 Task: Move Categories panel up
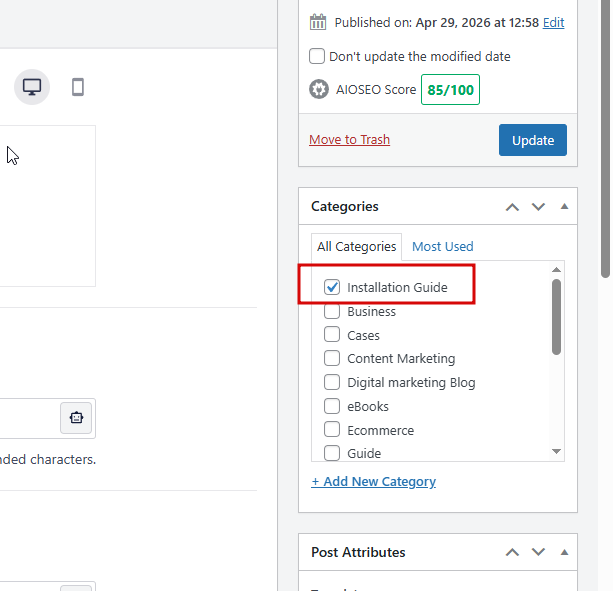tap(512, 207)
